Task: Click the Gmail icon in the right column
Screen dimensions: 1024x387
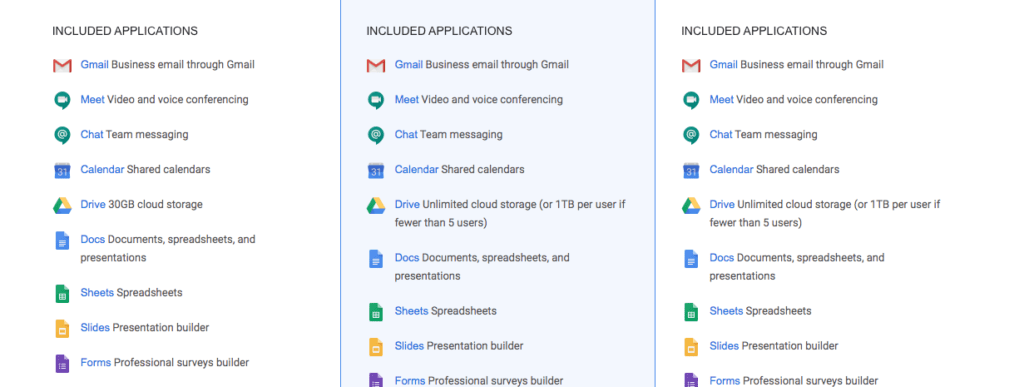Action: point(691,65)
